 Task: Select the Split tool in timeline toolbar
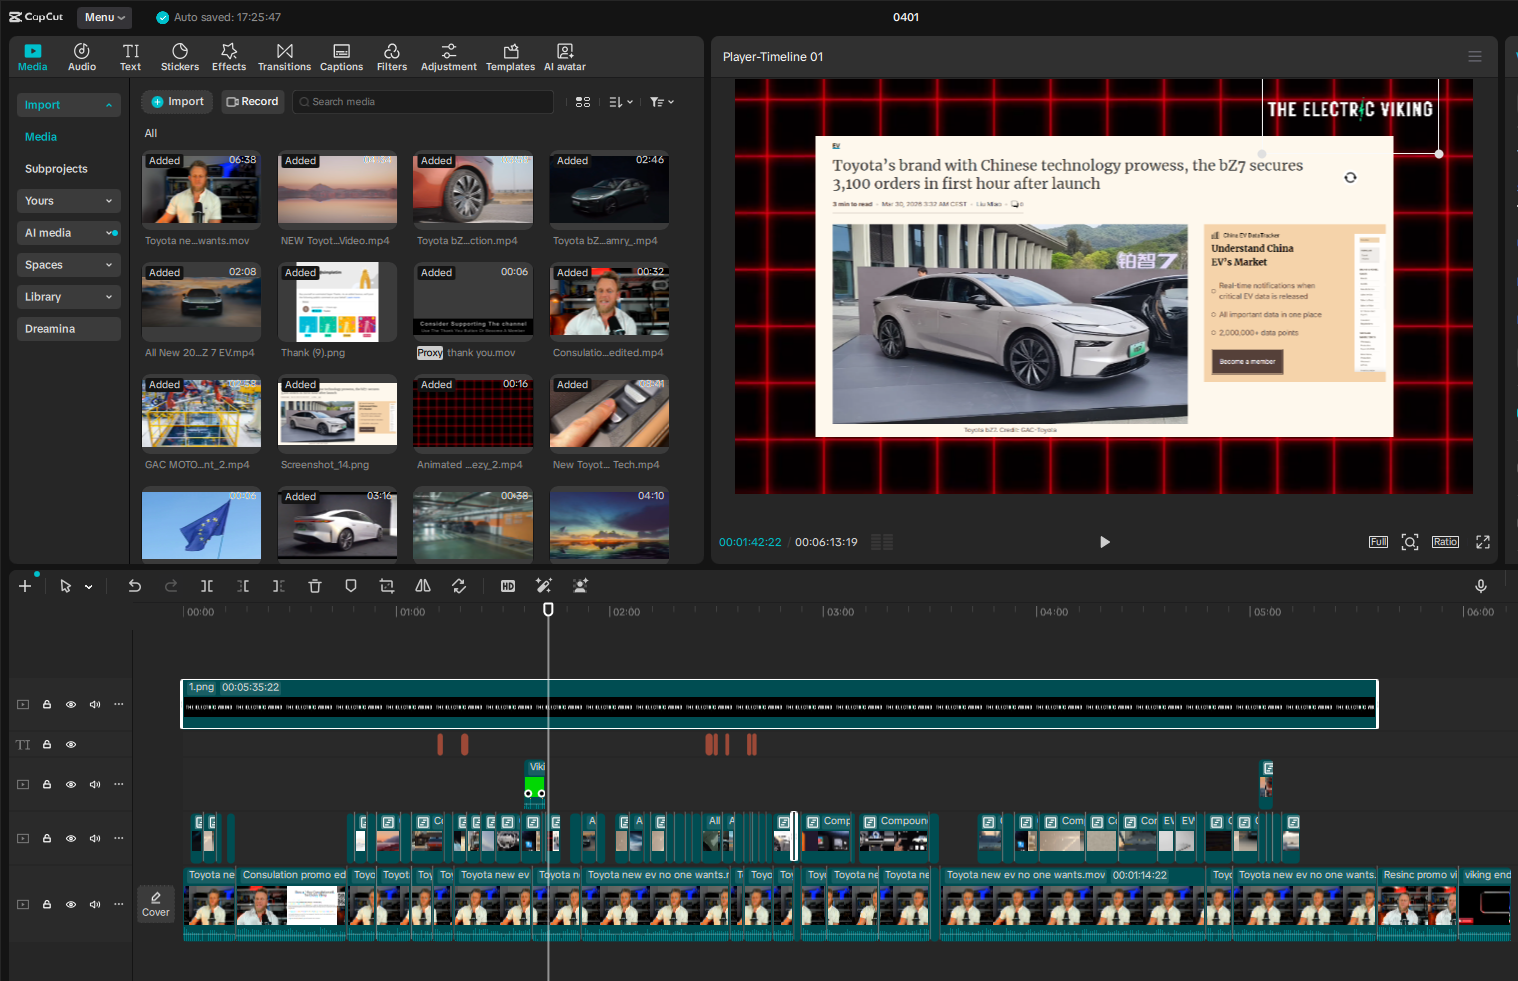[x=206, y=585]
